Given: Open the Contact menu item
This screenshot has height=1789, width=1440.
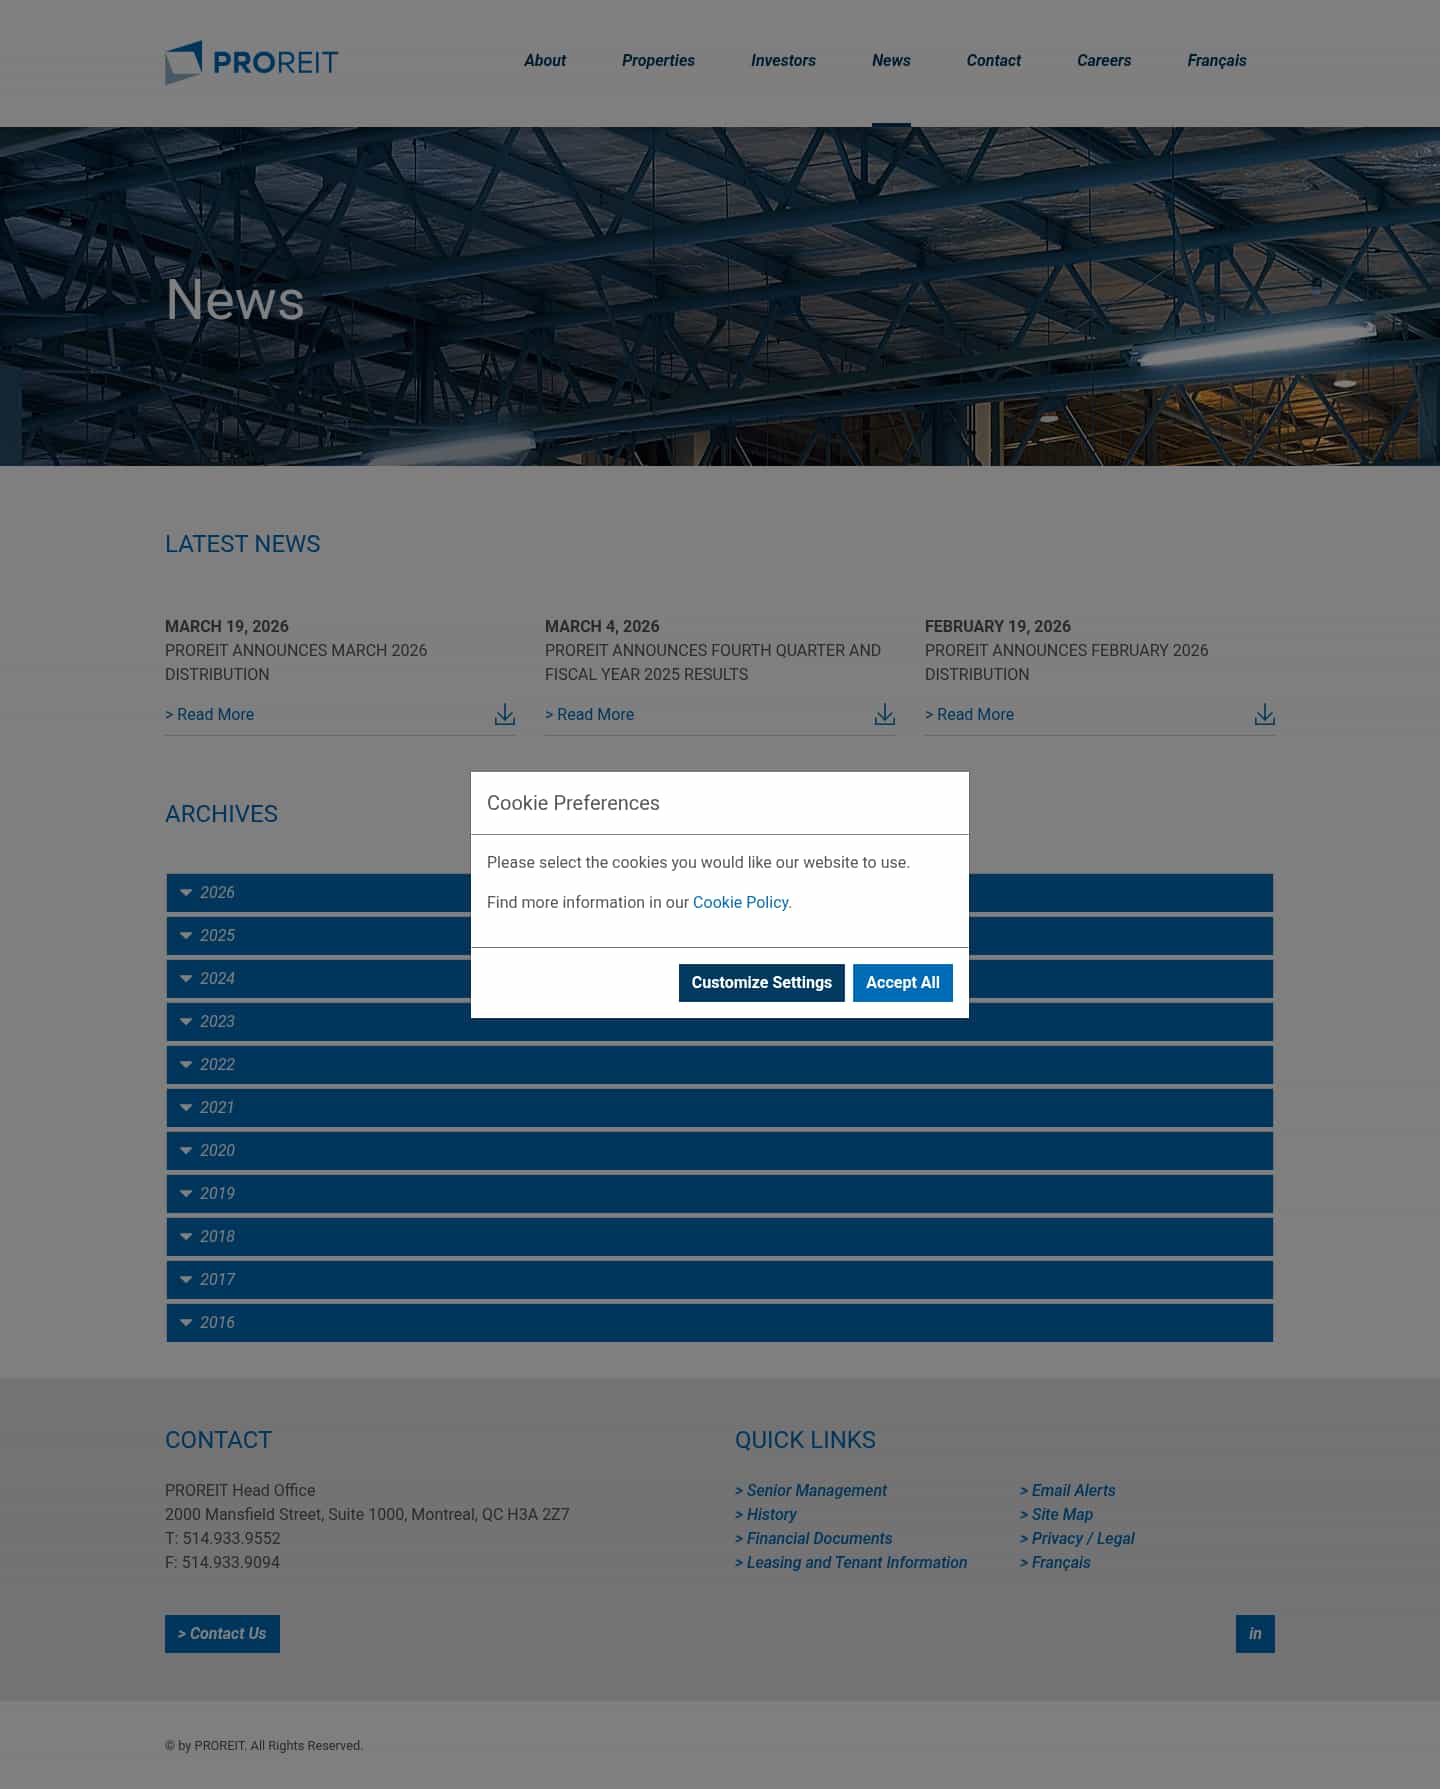Looking at the screenshot, I should coord(994,61).
